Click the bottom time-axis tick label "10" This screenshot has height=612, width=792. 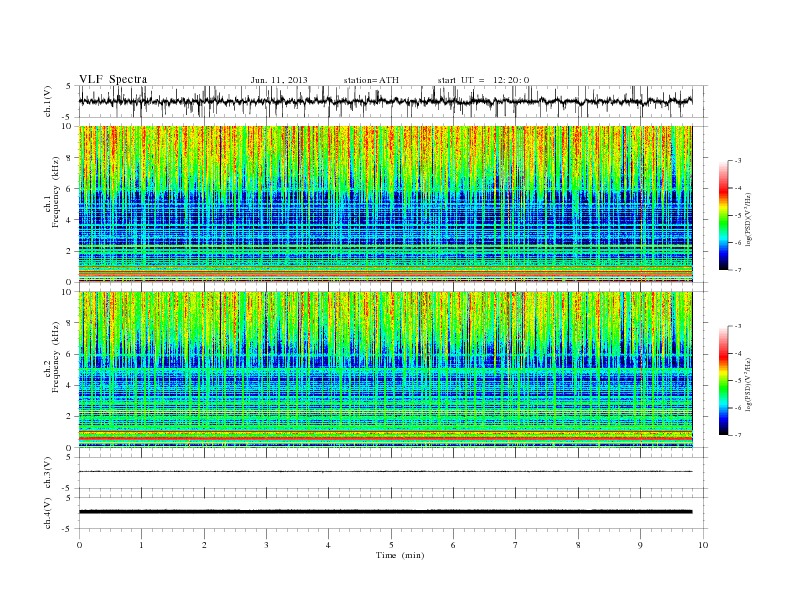pyautogui.click(x=703, y=545)
